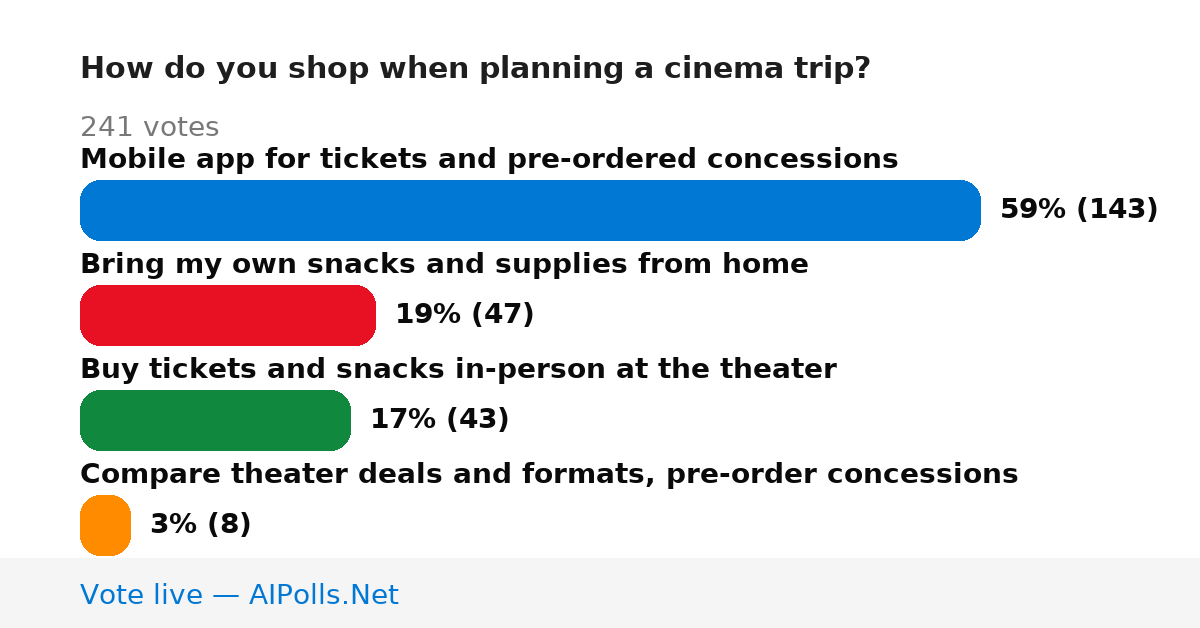Open the Vote live — AIPolls.Net link
Image resolution: width=1200 pixels, height=628 pixels.
[x=239, y=595]
